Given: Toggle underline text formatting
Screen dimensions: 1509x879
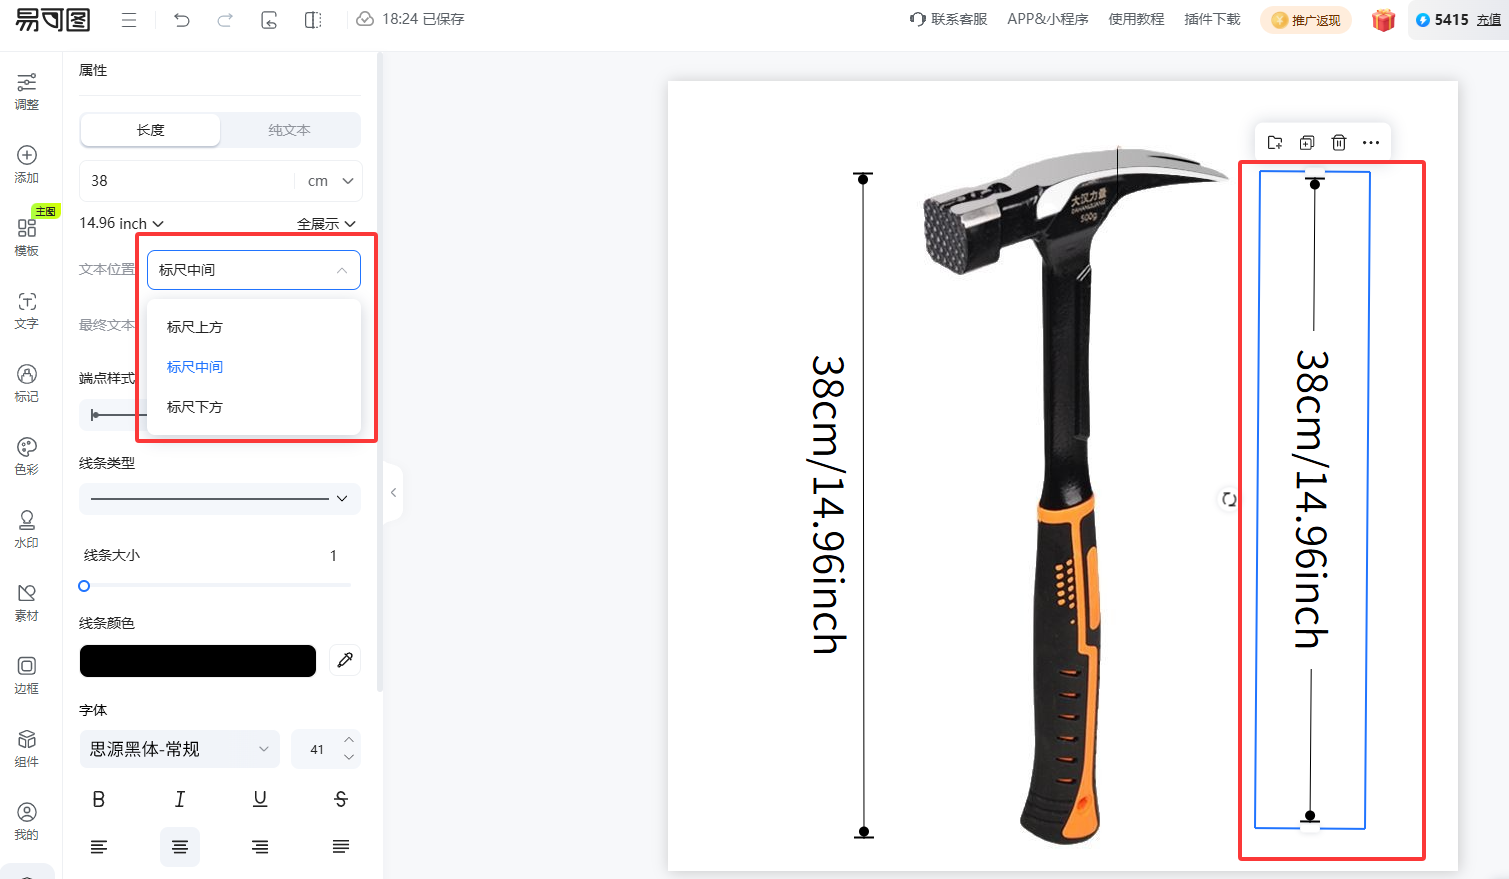Looking at the screenshot, I should 260,799.
